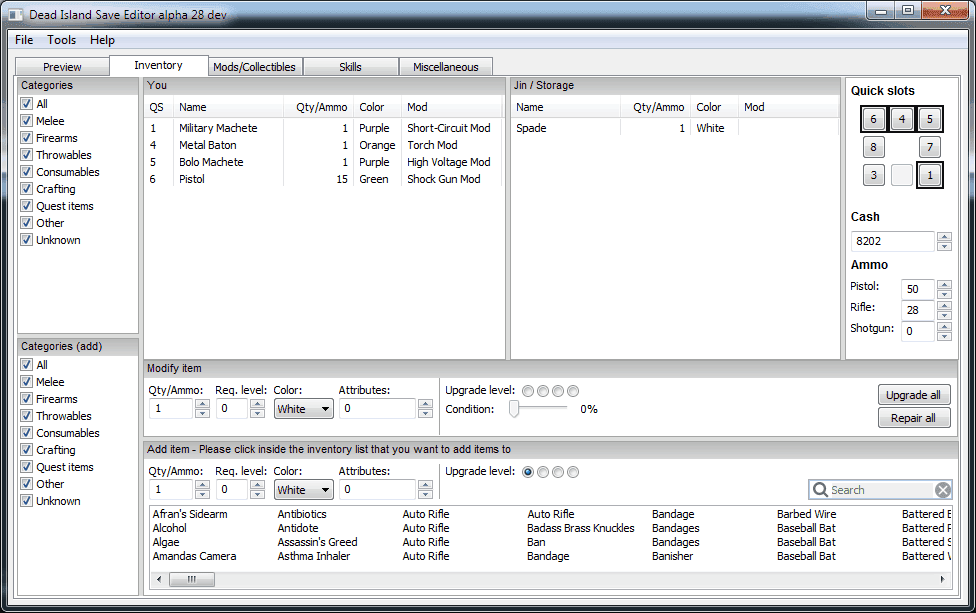Open the Tools menu

click(x=61, y=40)
